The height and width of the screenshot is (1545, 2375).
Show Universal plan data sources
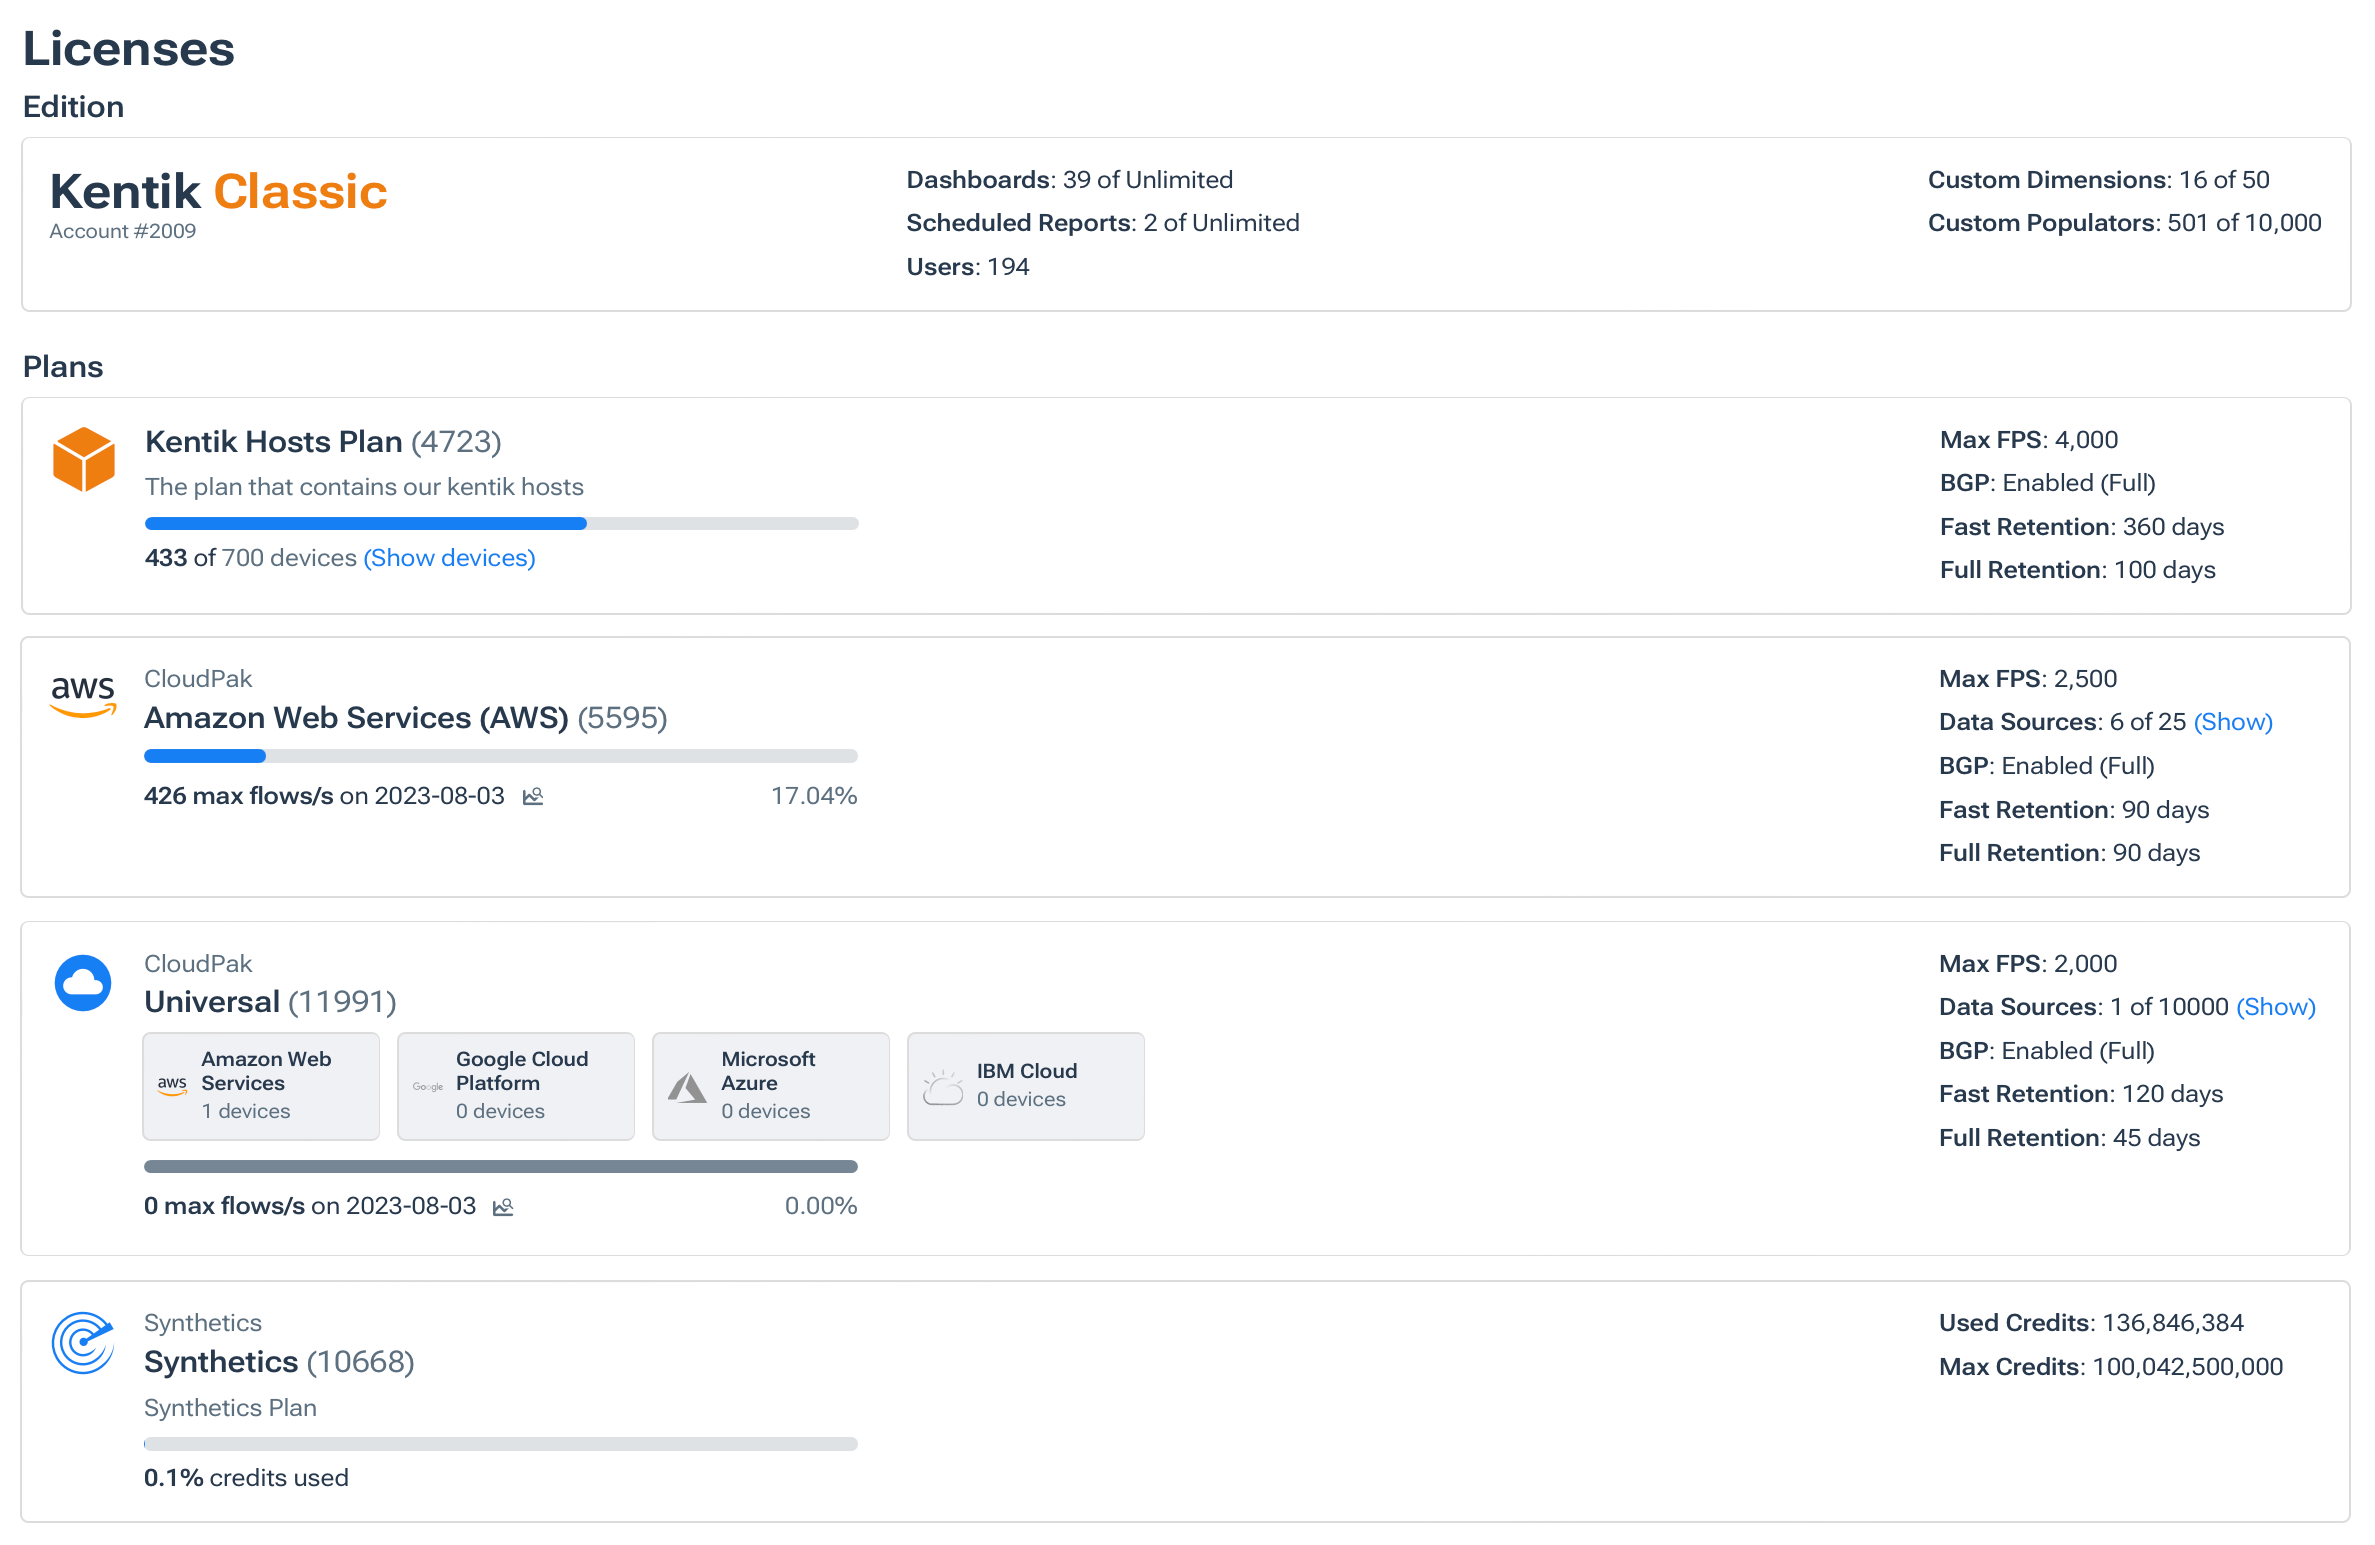click(x=2276, y=1007)
